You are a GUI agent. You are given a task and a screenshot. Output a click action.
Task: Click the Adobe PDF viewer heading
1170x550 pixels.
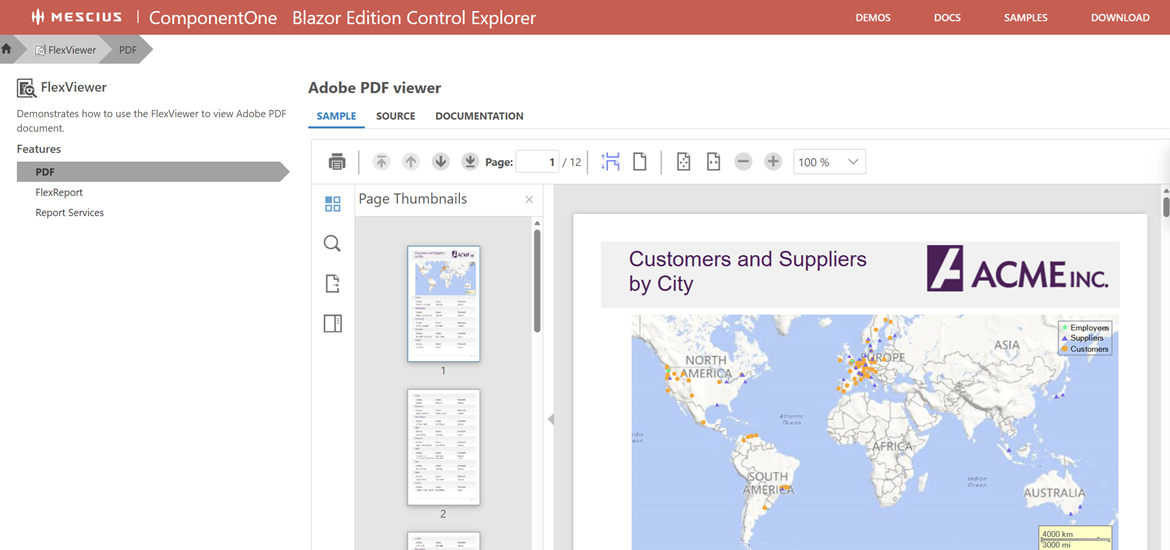click(x=375, y=88)
